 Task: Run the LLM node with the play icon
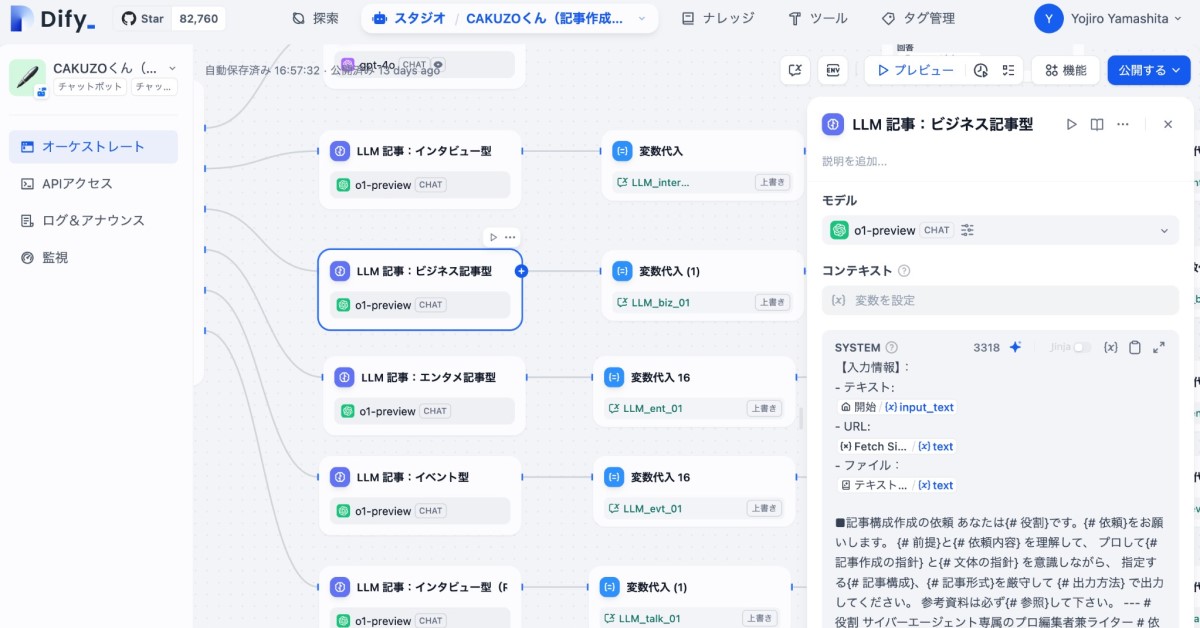coord(1071,123)
